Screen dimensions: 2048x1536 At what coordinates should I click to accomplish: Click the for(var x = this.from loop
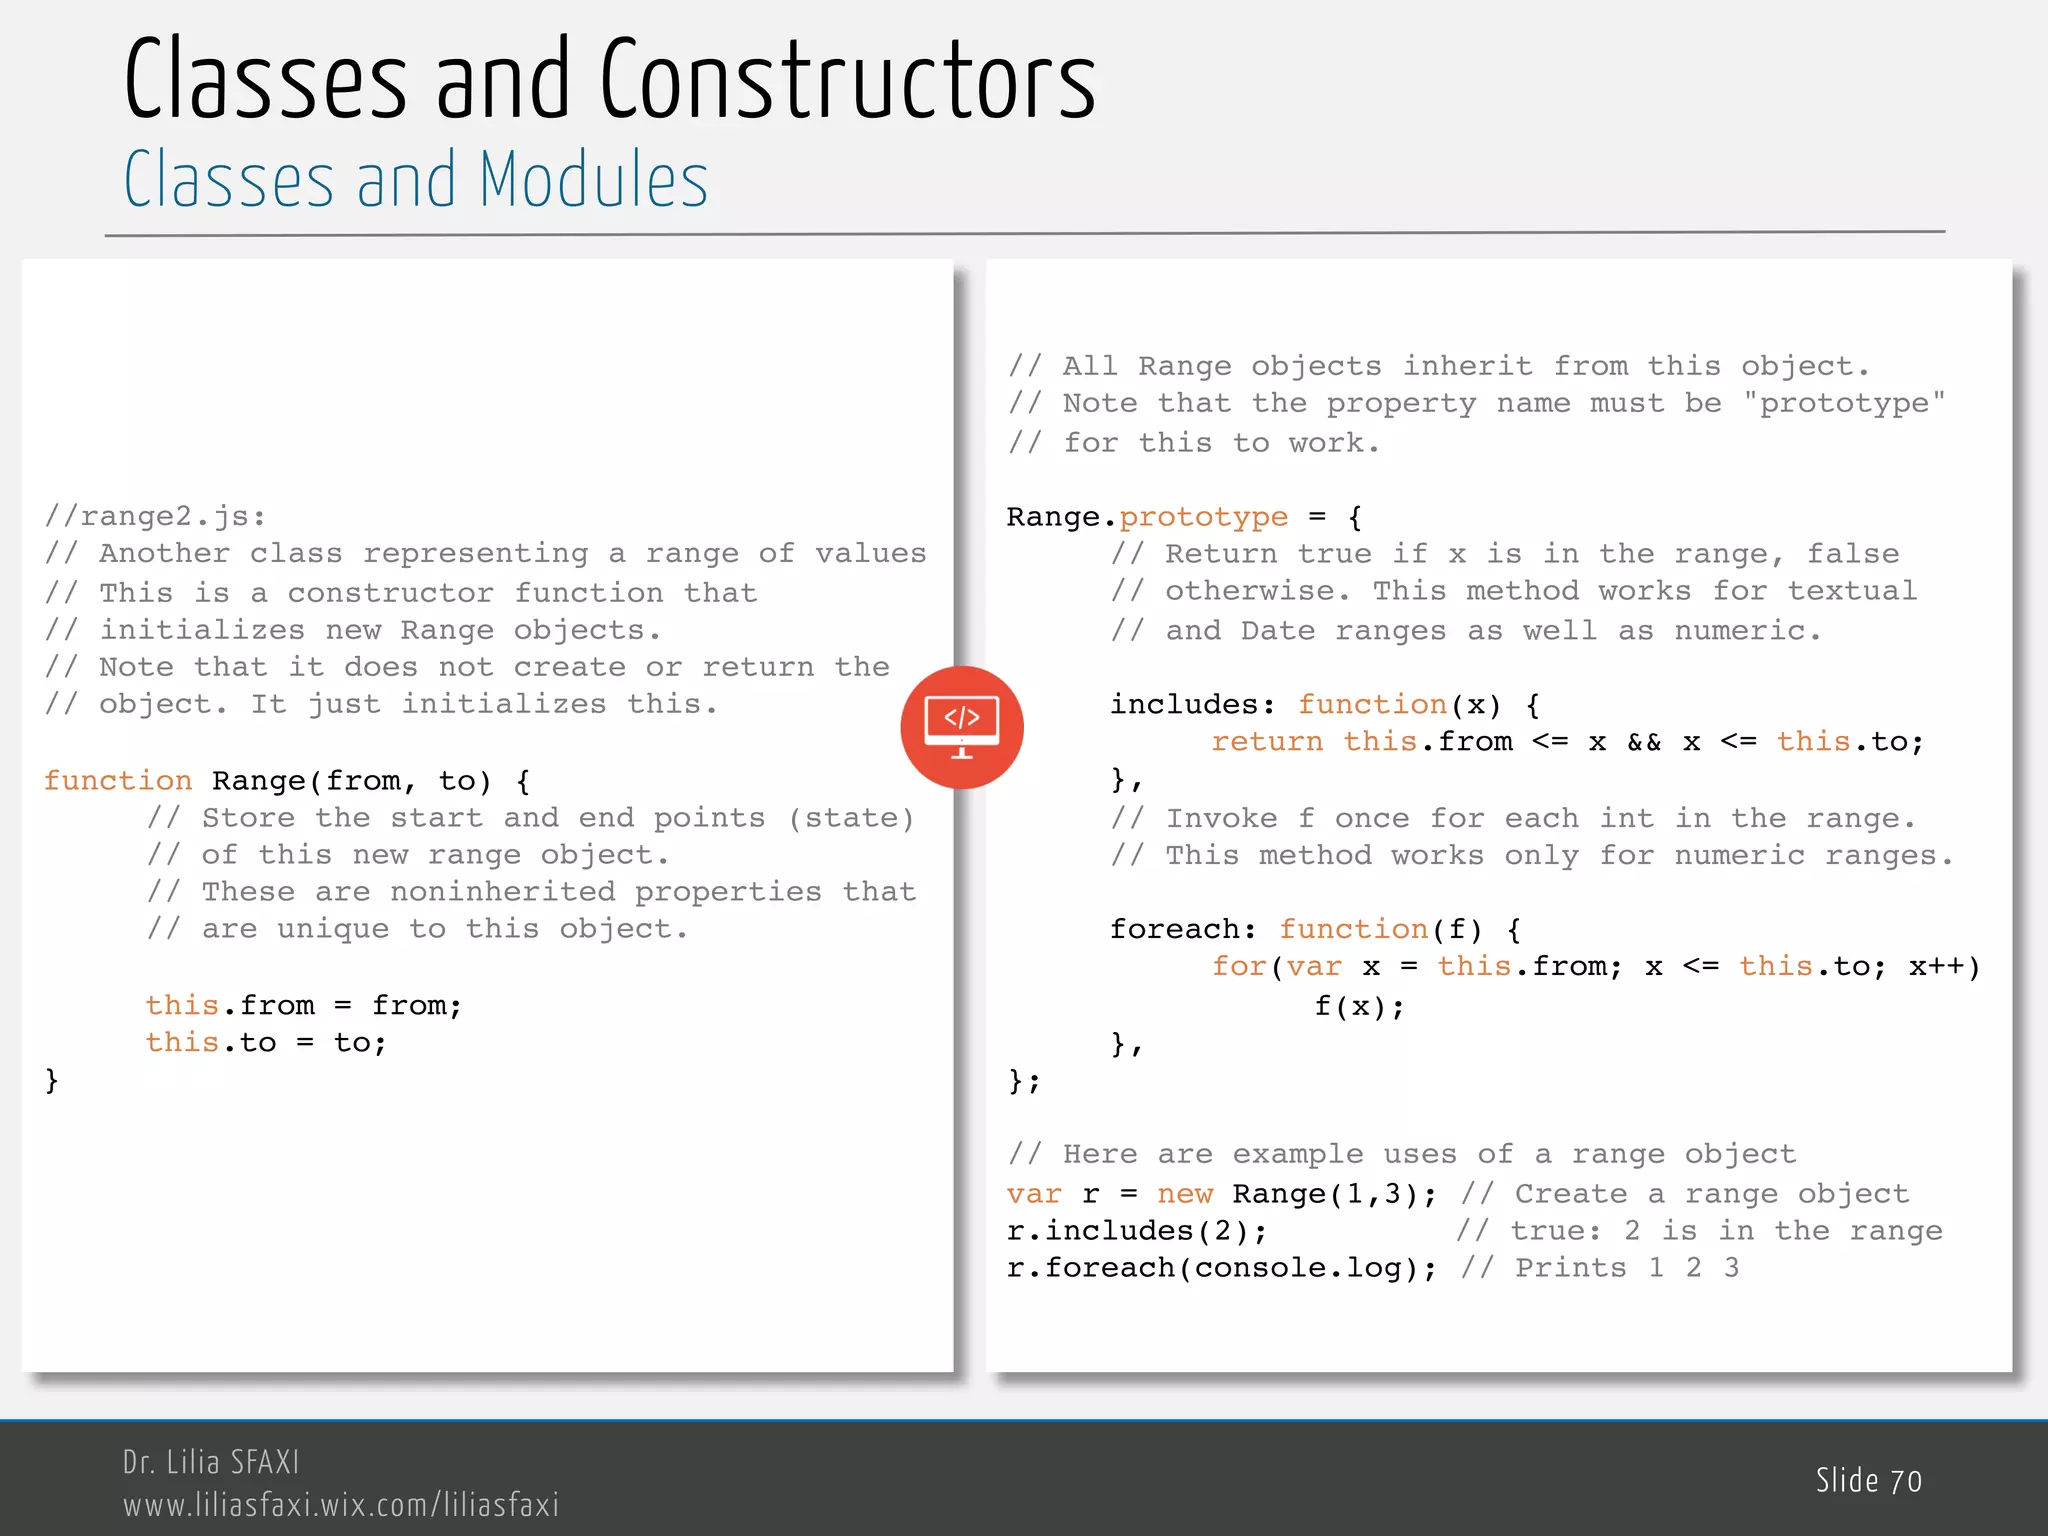point(1595,966)
